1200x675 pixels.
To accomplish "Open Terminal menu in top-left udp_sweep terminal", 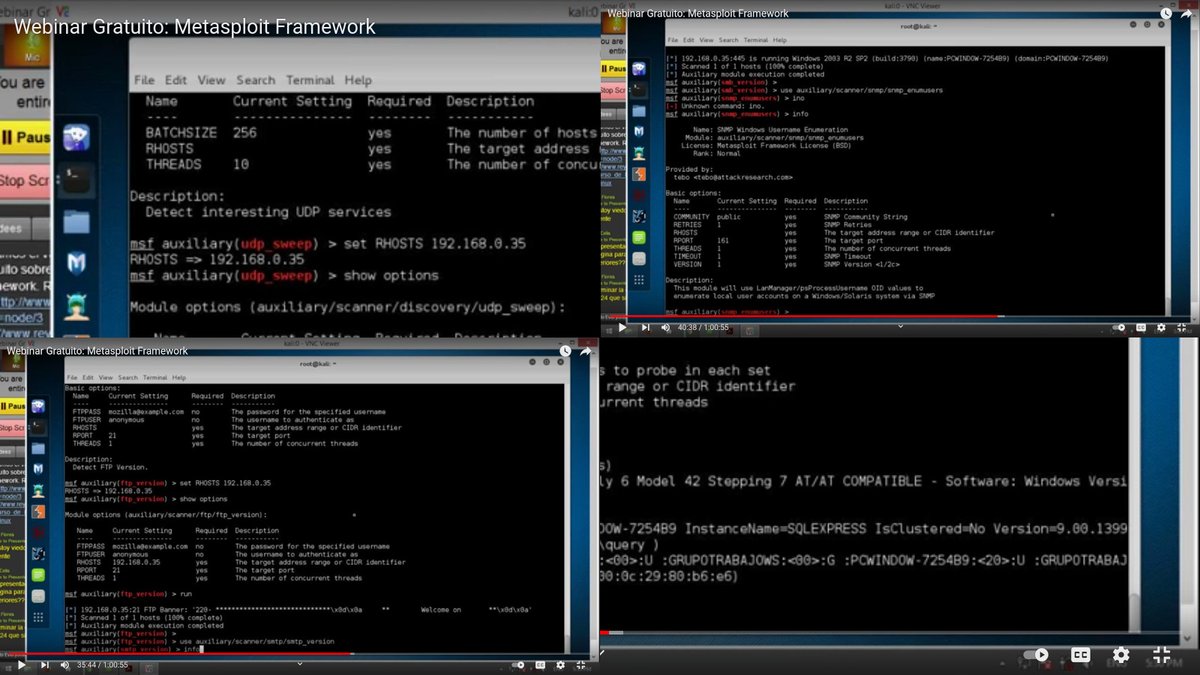I will coord(310,80).
